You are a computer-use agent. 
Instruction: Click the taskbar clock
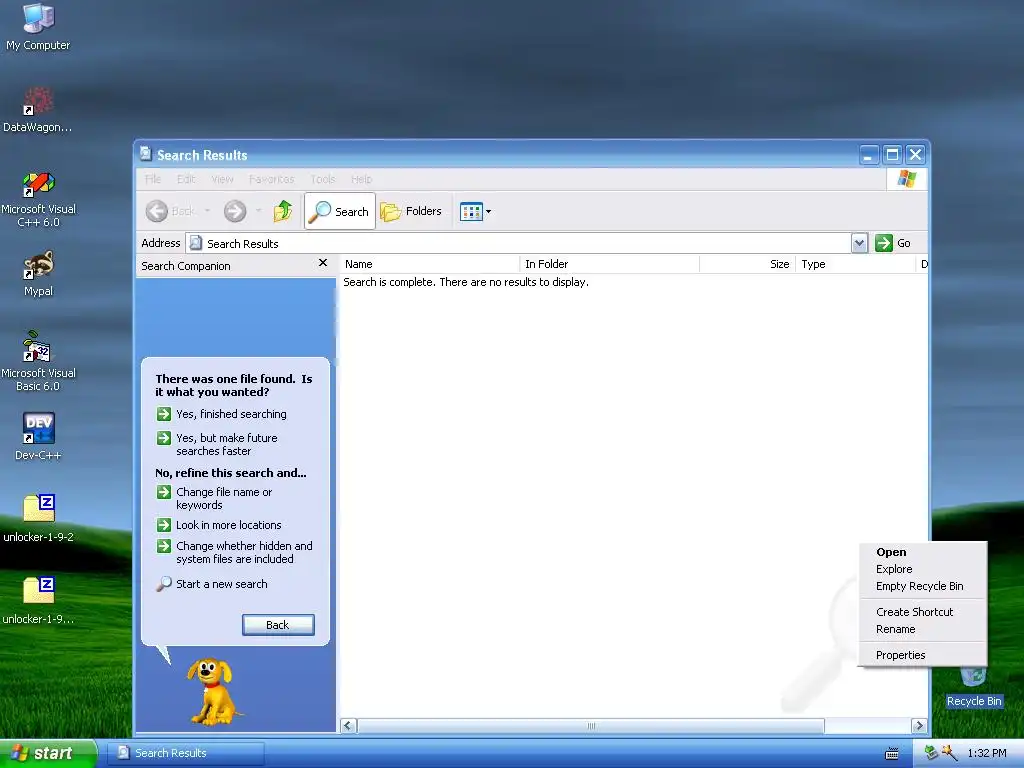point(987,753)
